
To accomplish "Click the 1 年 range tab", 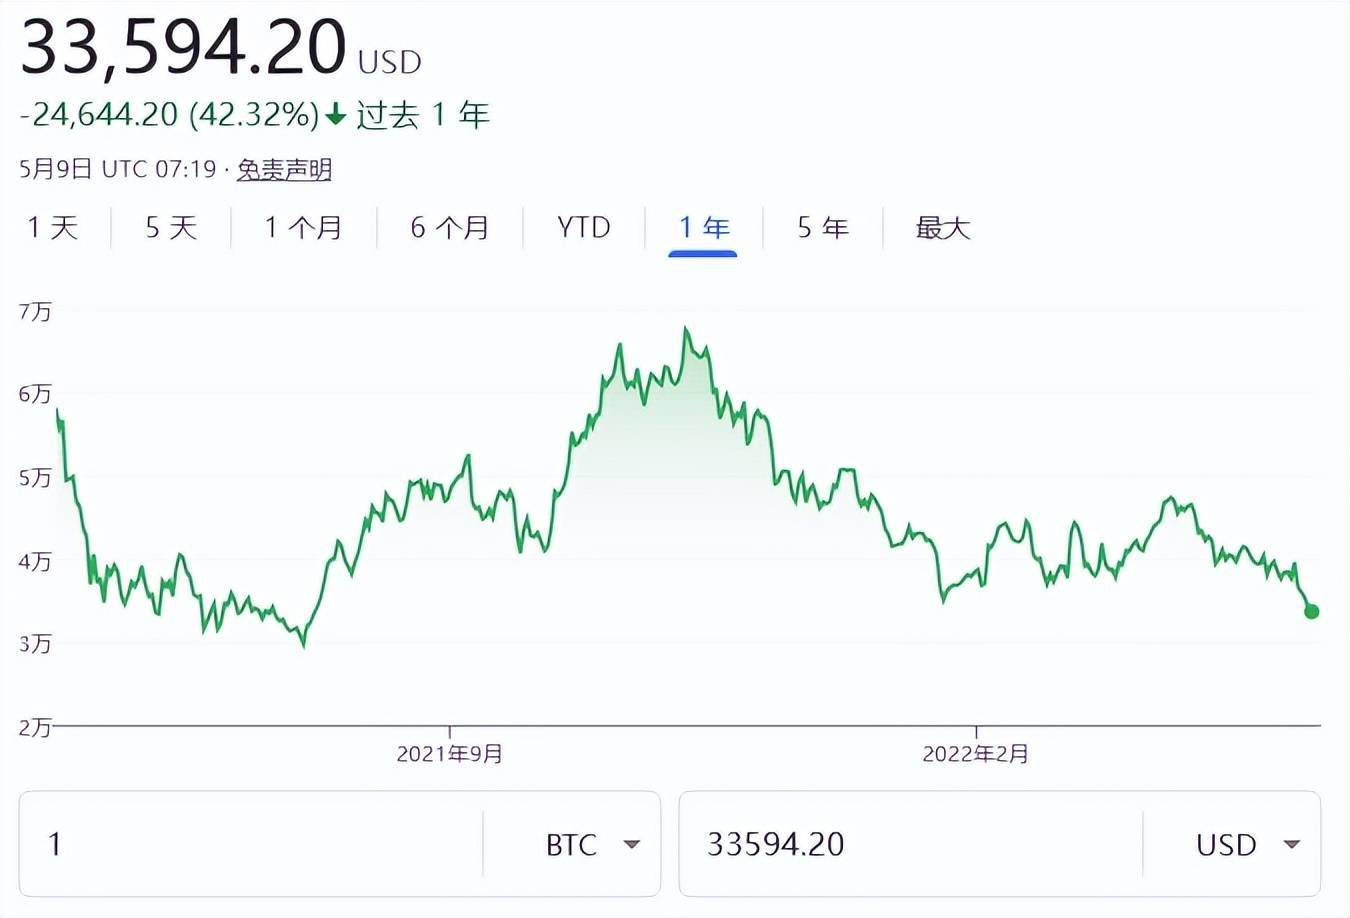I will (703, 228).
